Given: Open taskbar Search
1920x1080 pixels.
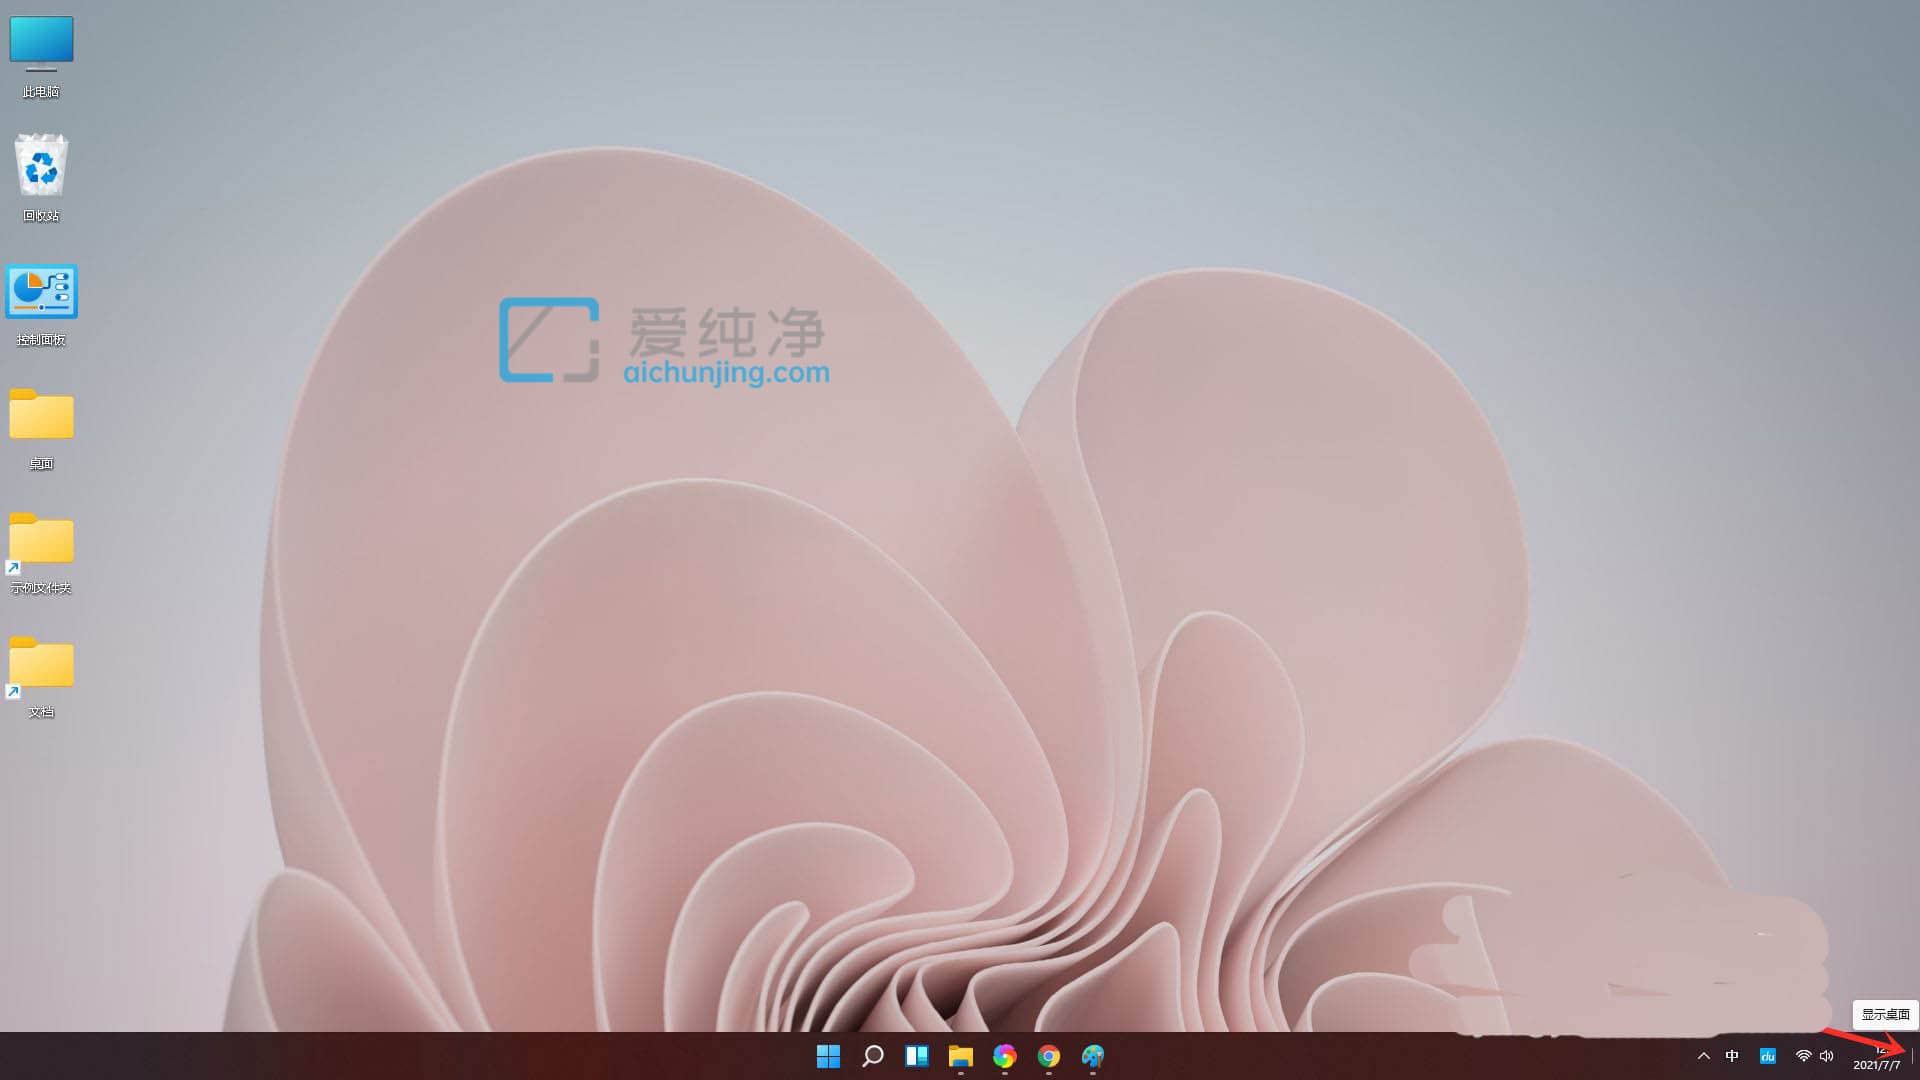Looking at the screenshot, I should pyautogui.click(x=873, y=1056).
